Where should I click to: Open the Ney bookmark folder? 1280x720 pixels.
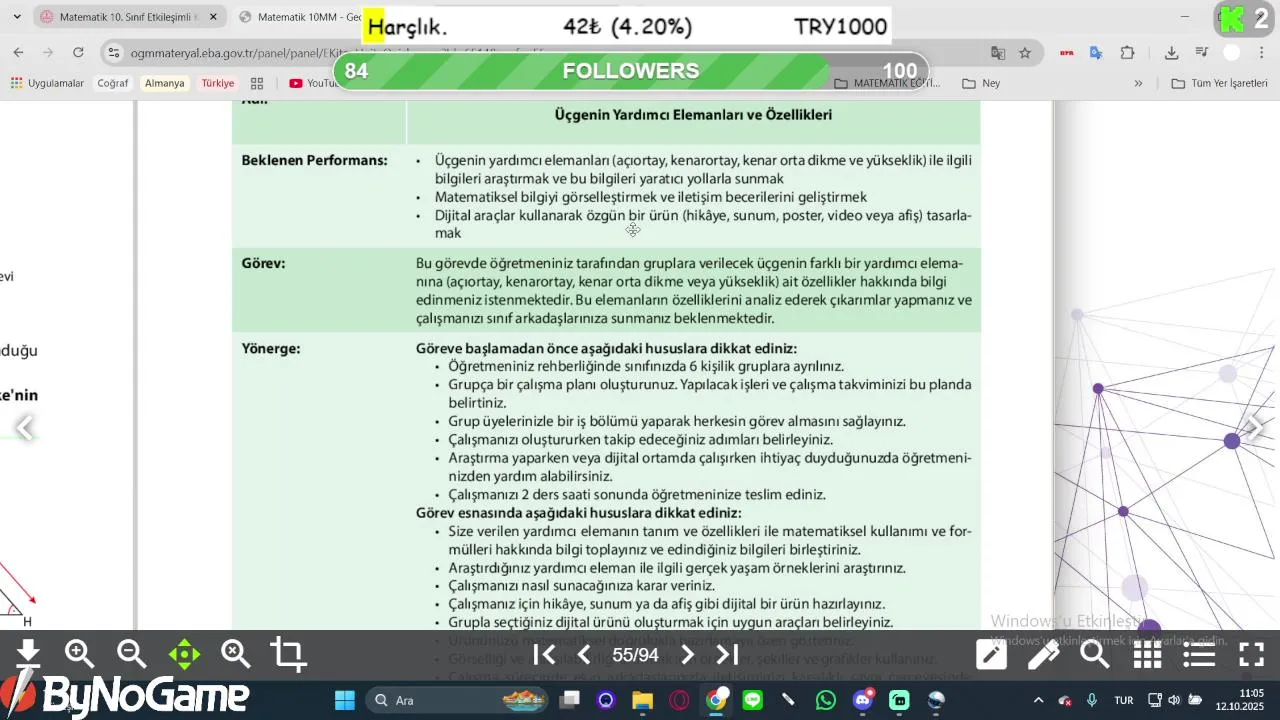tap(982, 83)
